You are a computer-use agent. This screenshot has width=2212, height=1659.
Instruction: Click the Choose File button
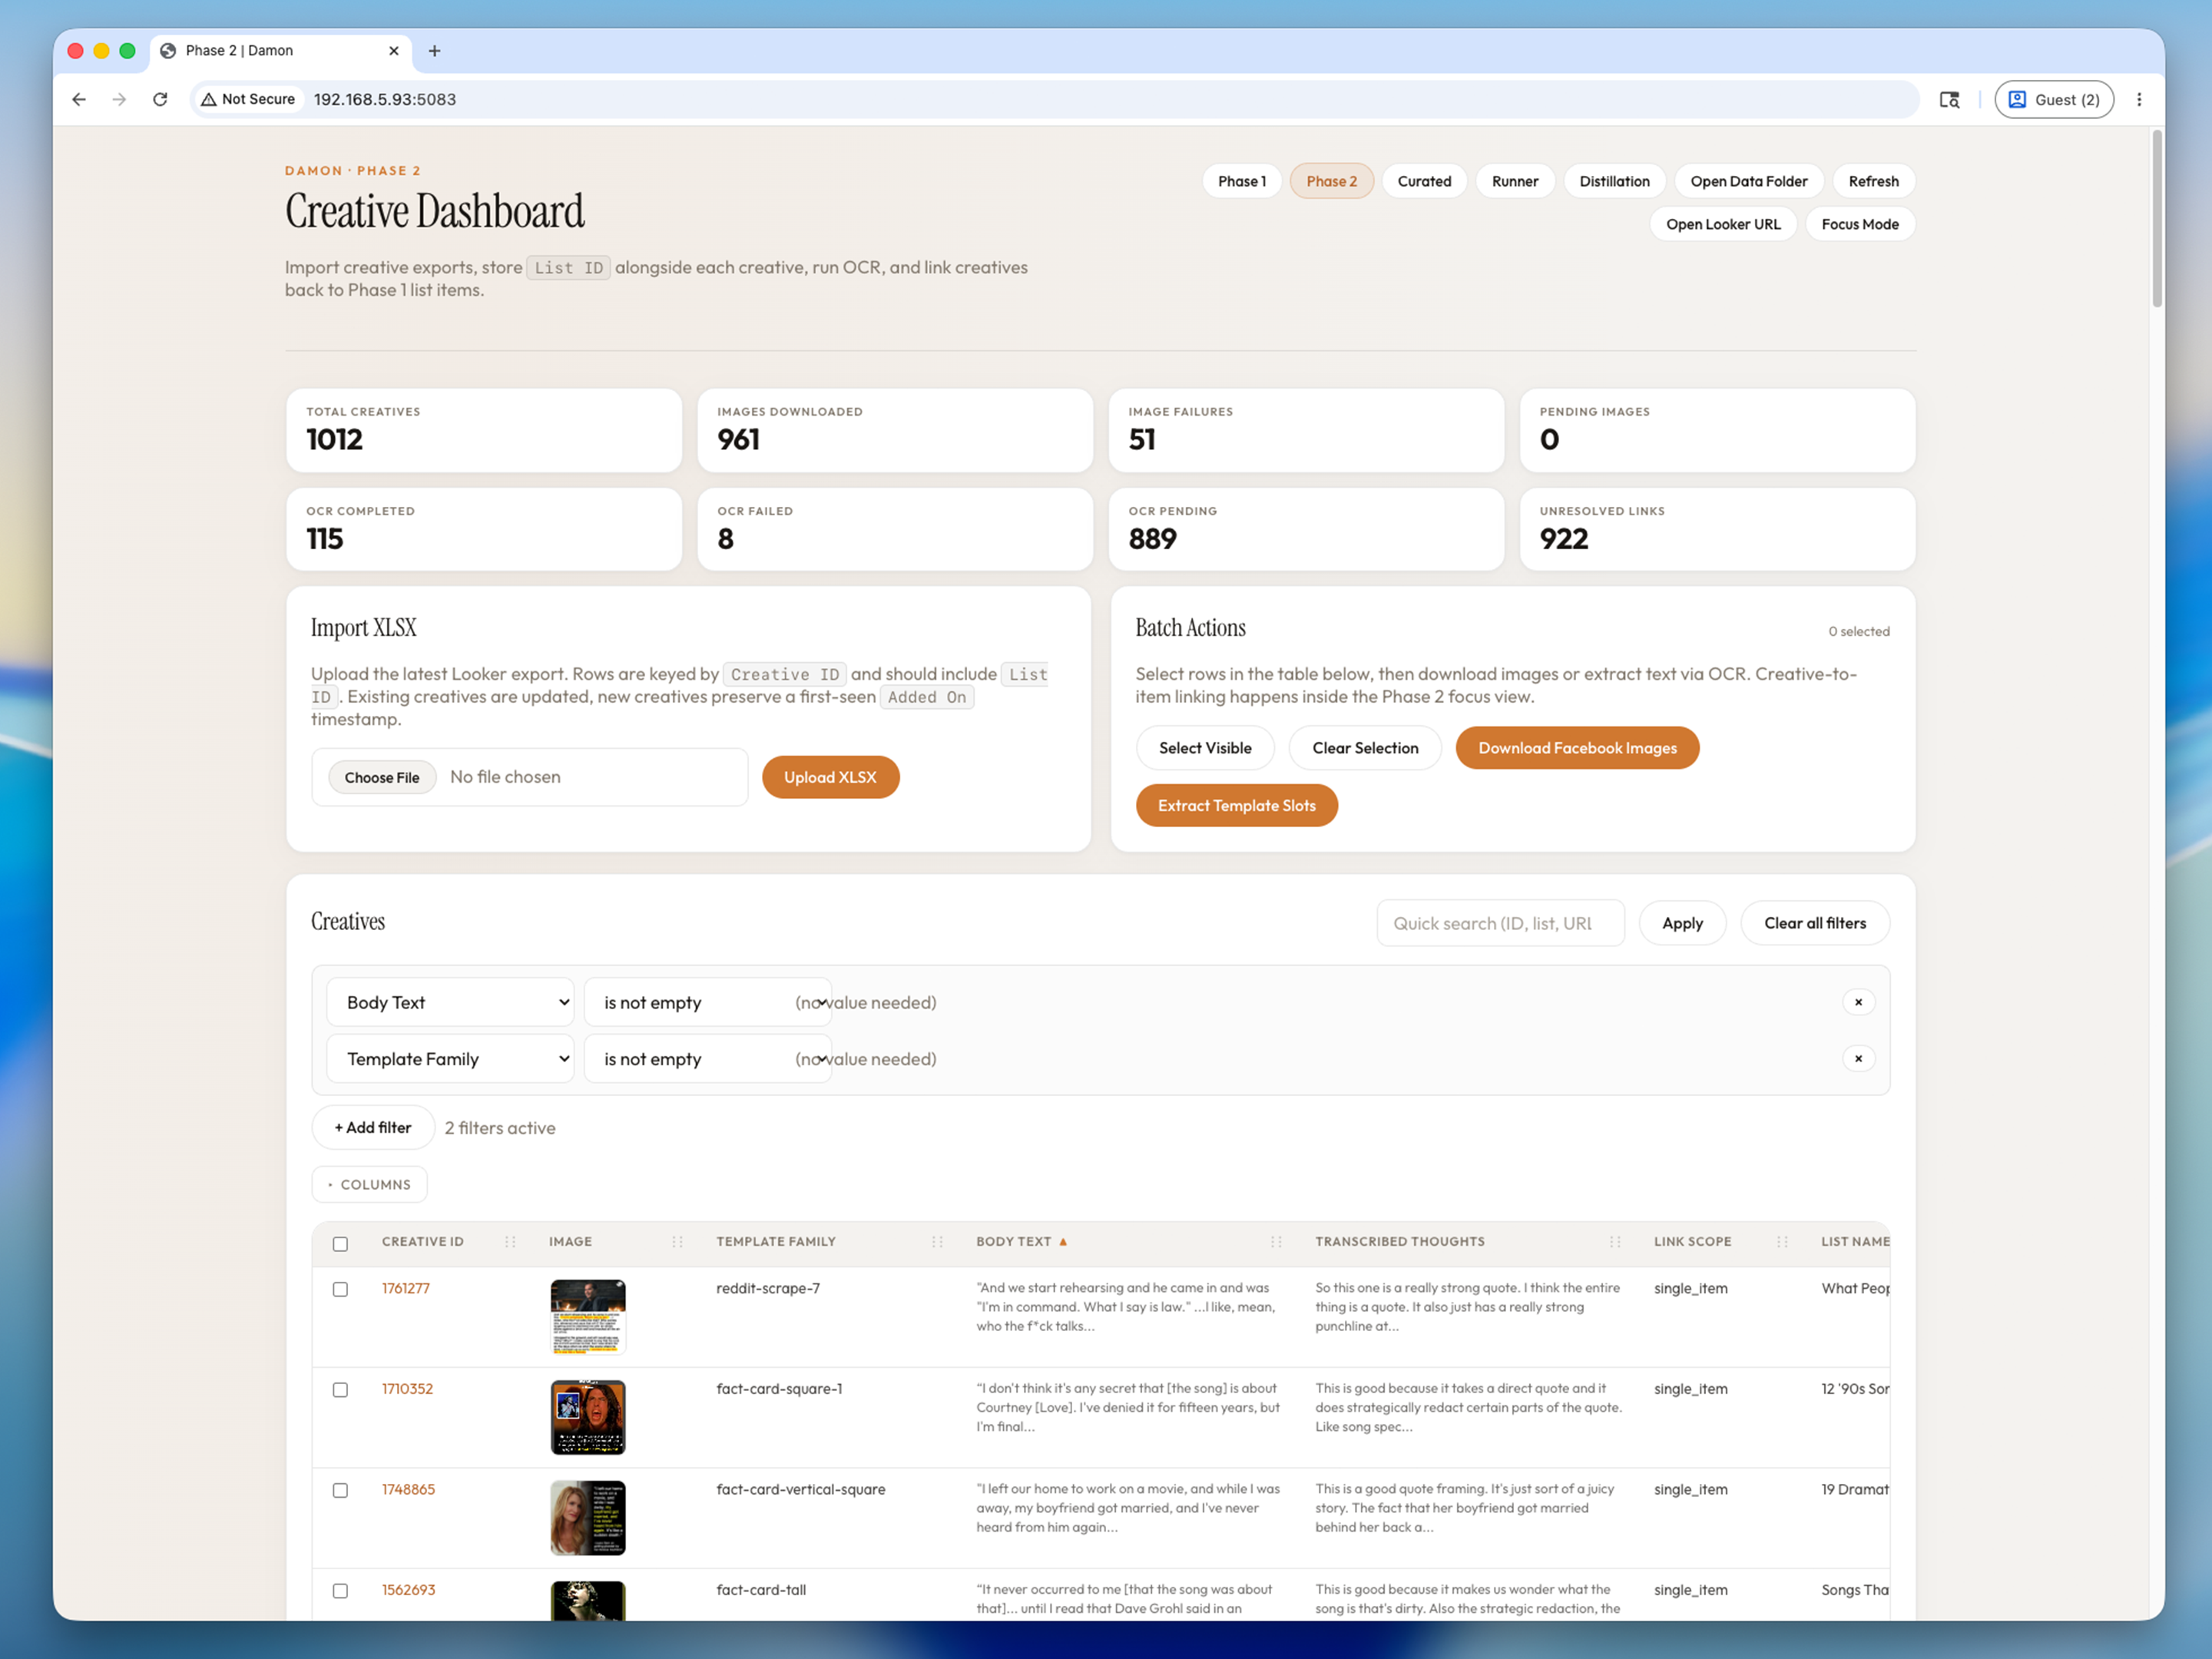point(382,777)
